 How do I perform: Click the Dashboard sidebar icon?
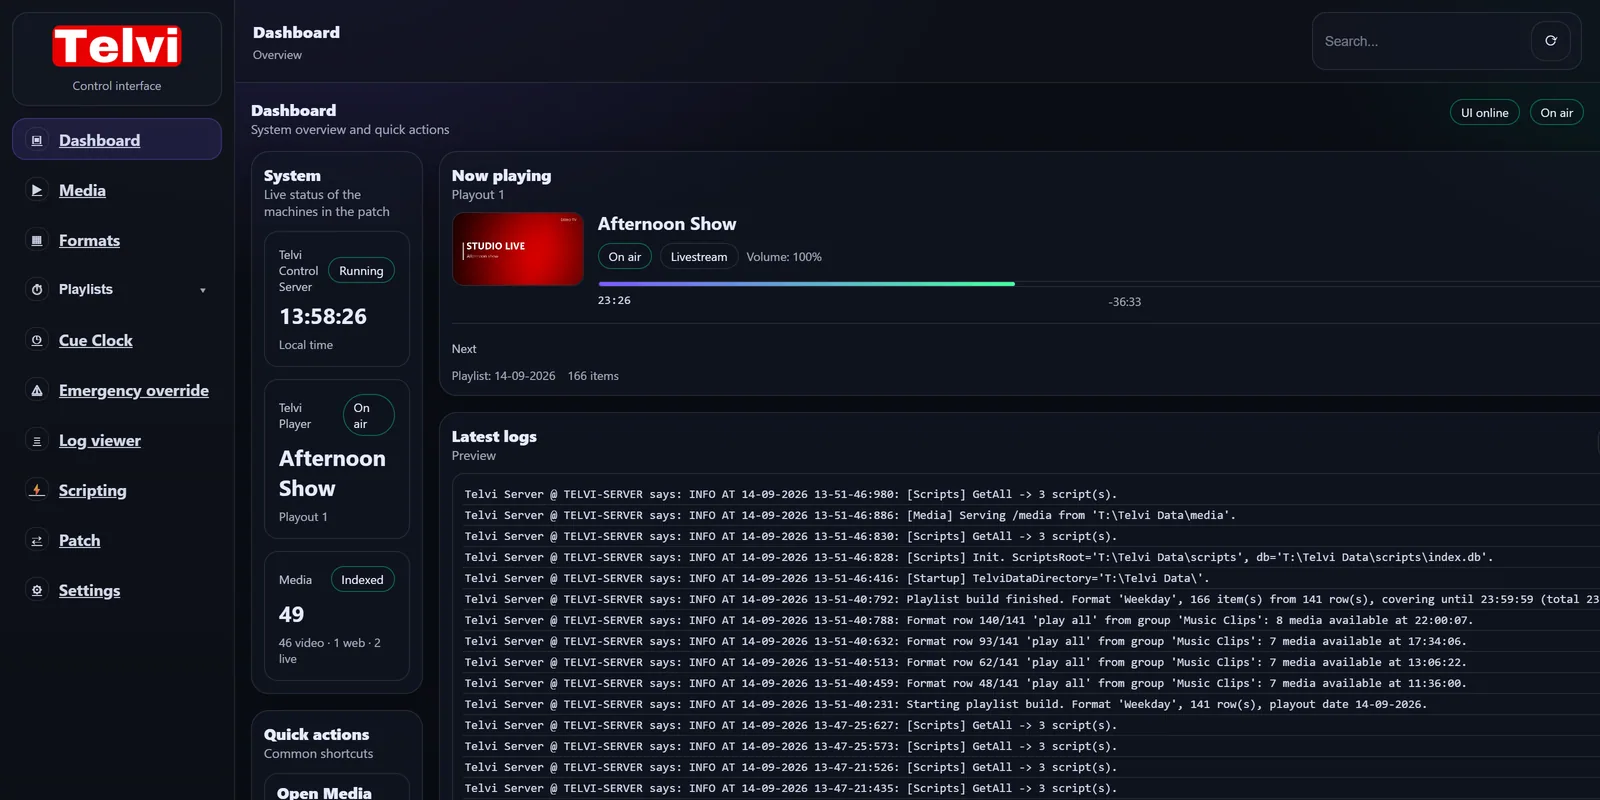37,140
